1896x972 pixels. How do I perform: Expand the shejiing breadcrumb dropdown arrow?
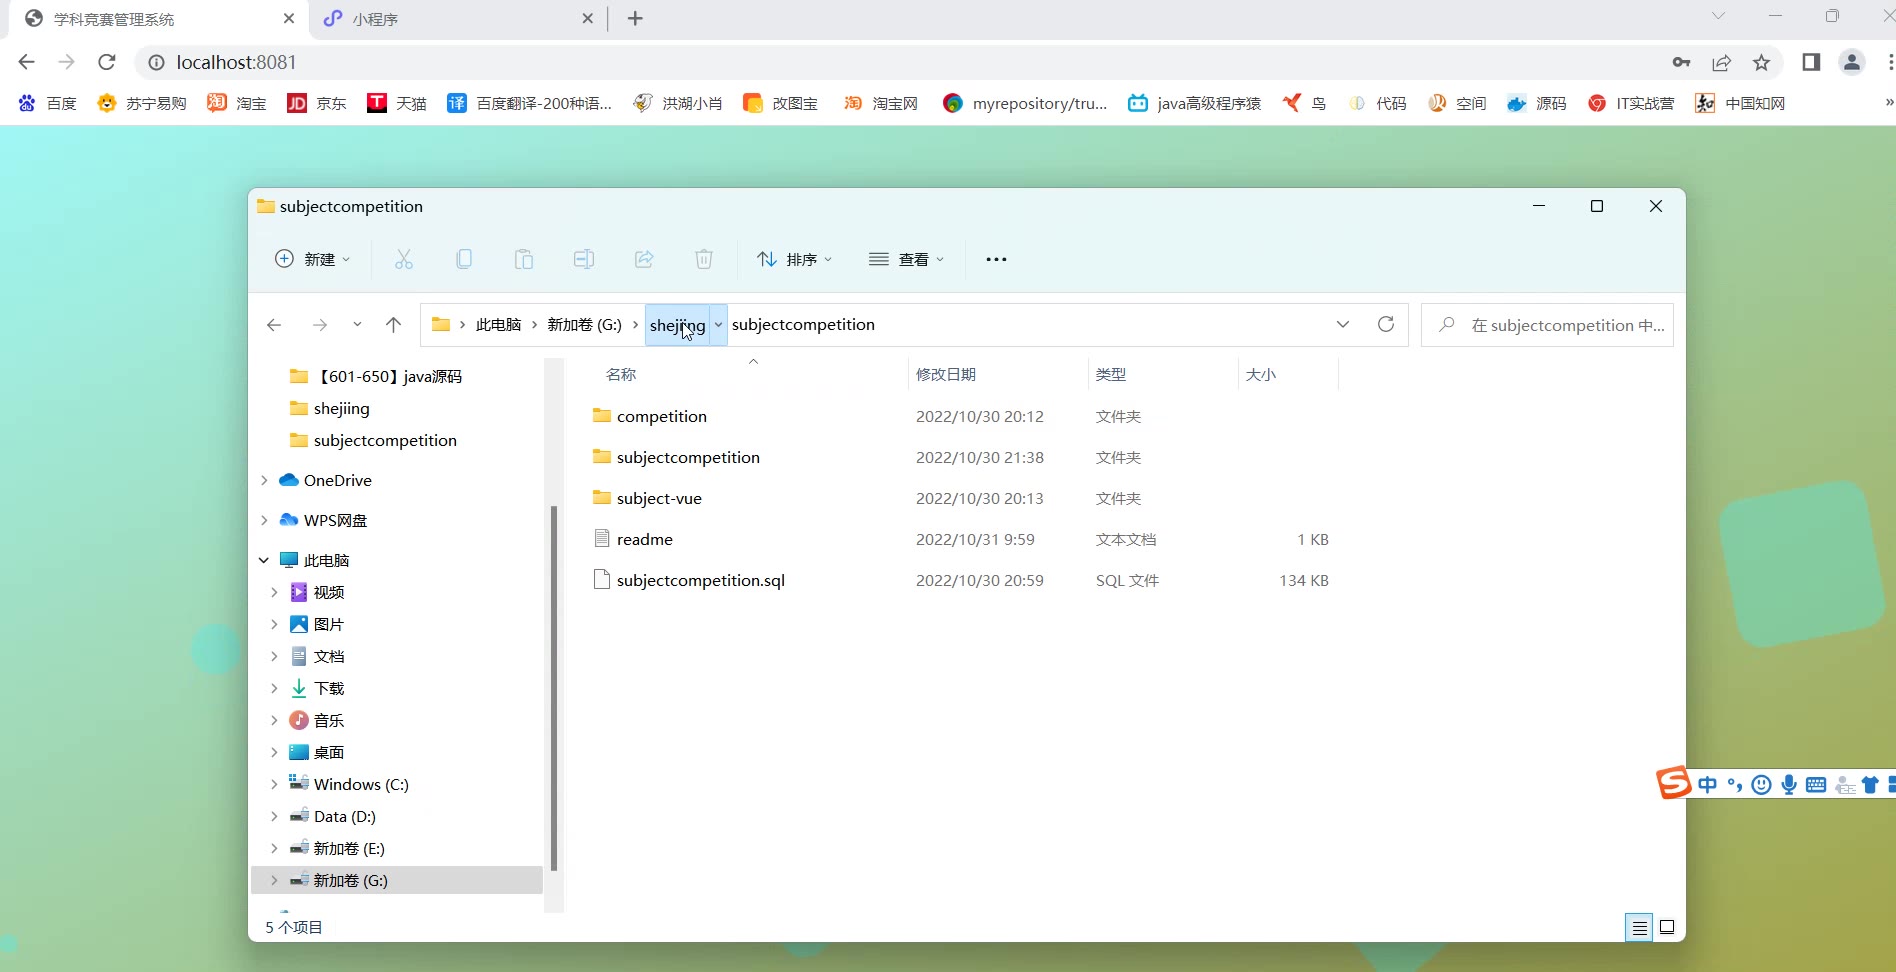point(718,325)
